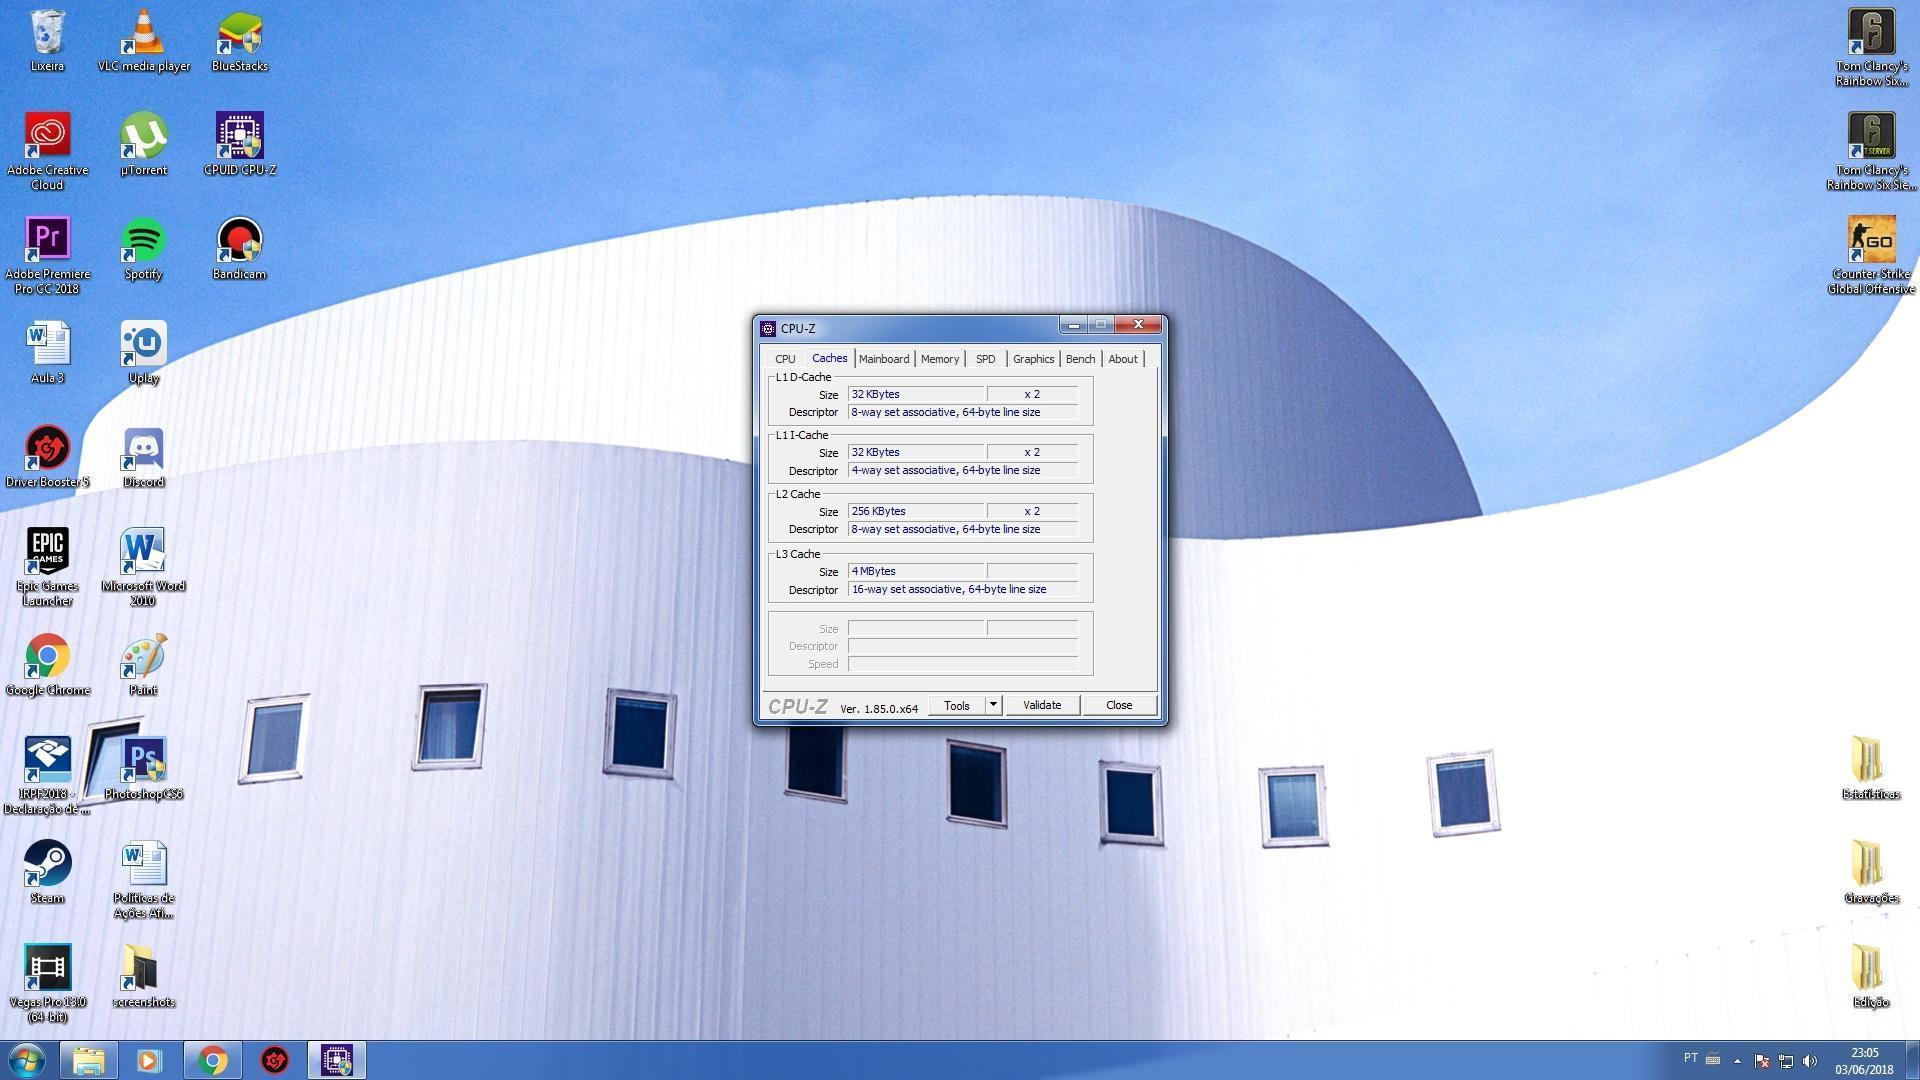Launch Counter Strike Global Offensive

pyautogui.click(x=1871, y=255)
